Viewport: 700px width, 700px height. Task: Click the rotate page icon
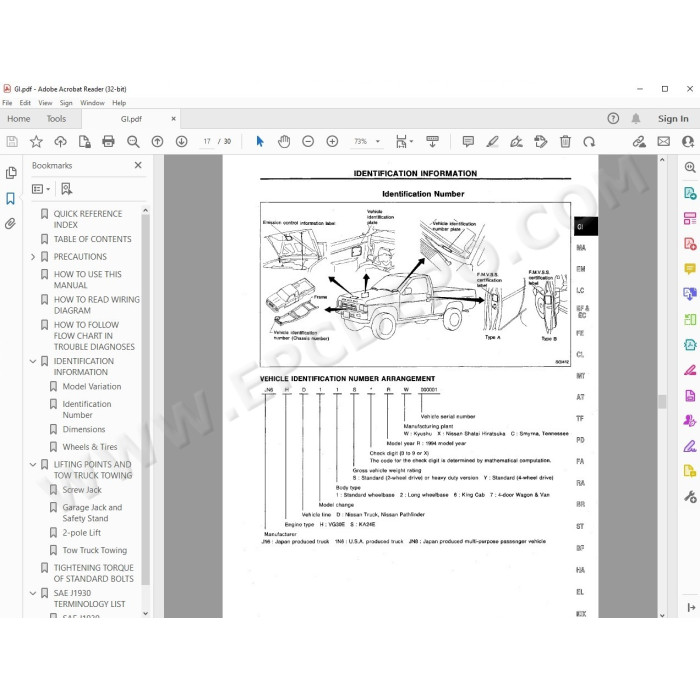(x=589, y=142)
